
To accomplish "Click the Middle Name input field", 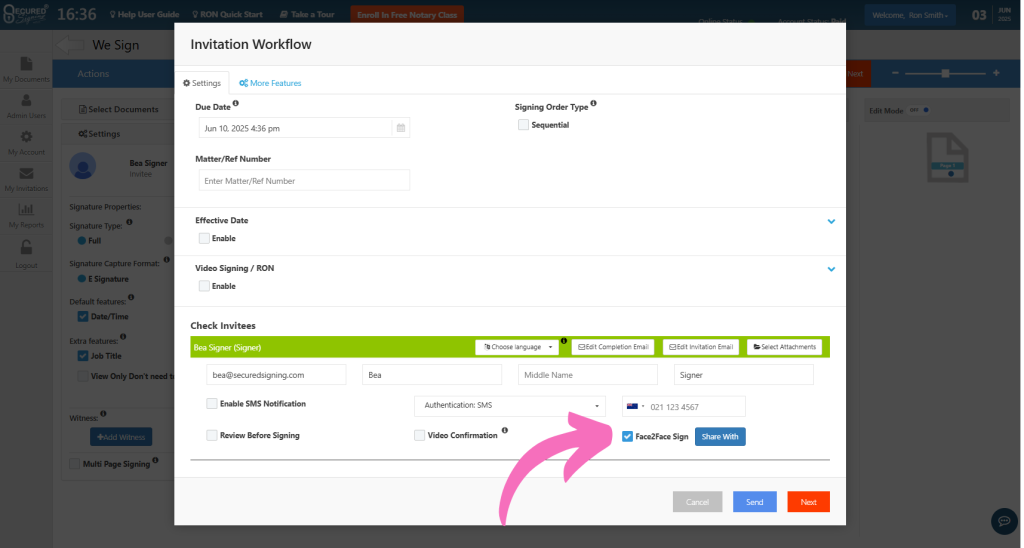I will point(587,375).
